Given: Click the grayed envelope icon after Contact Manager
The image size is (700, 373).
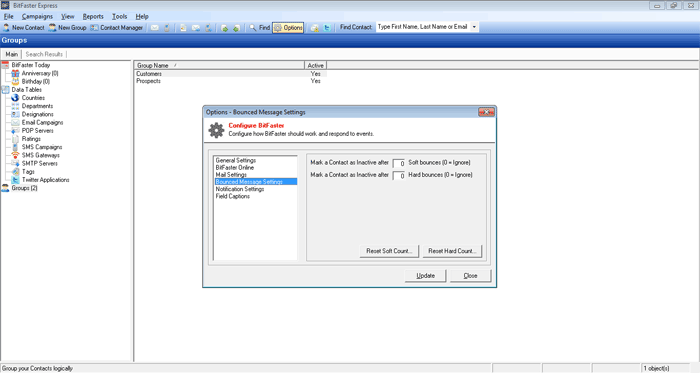Looking at the screenshot, I should [154, 28].
